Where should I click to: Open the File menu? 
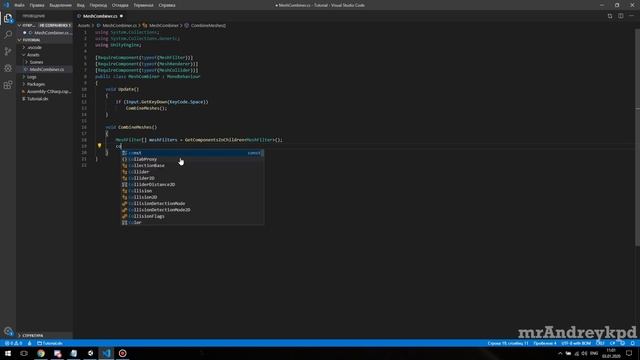tap(19, 5)
